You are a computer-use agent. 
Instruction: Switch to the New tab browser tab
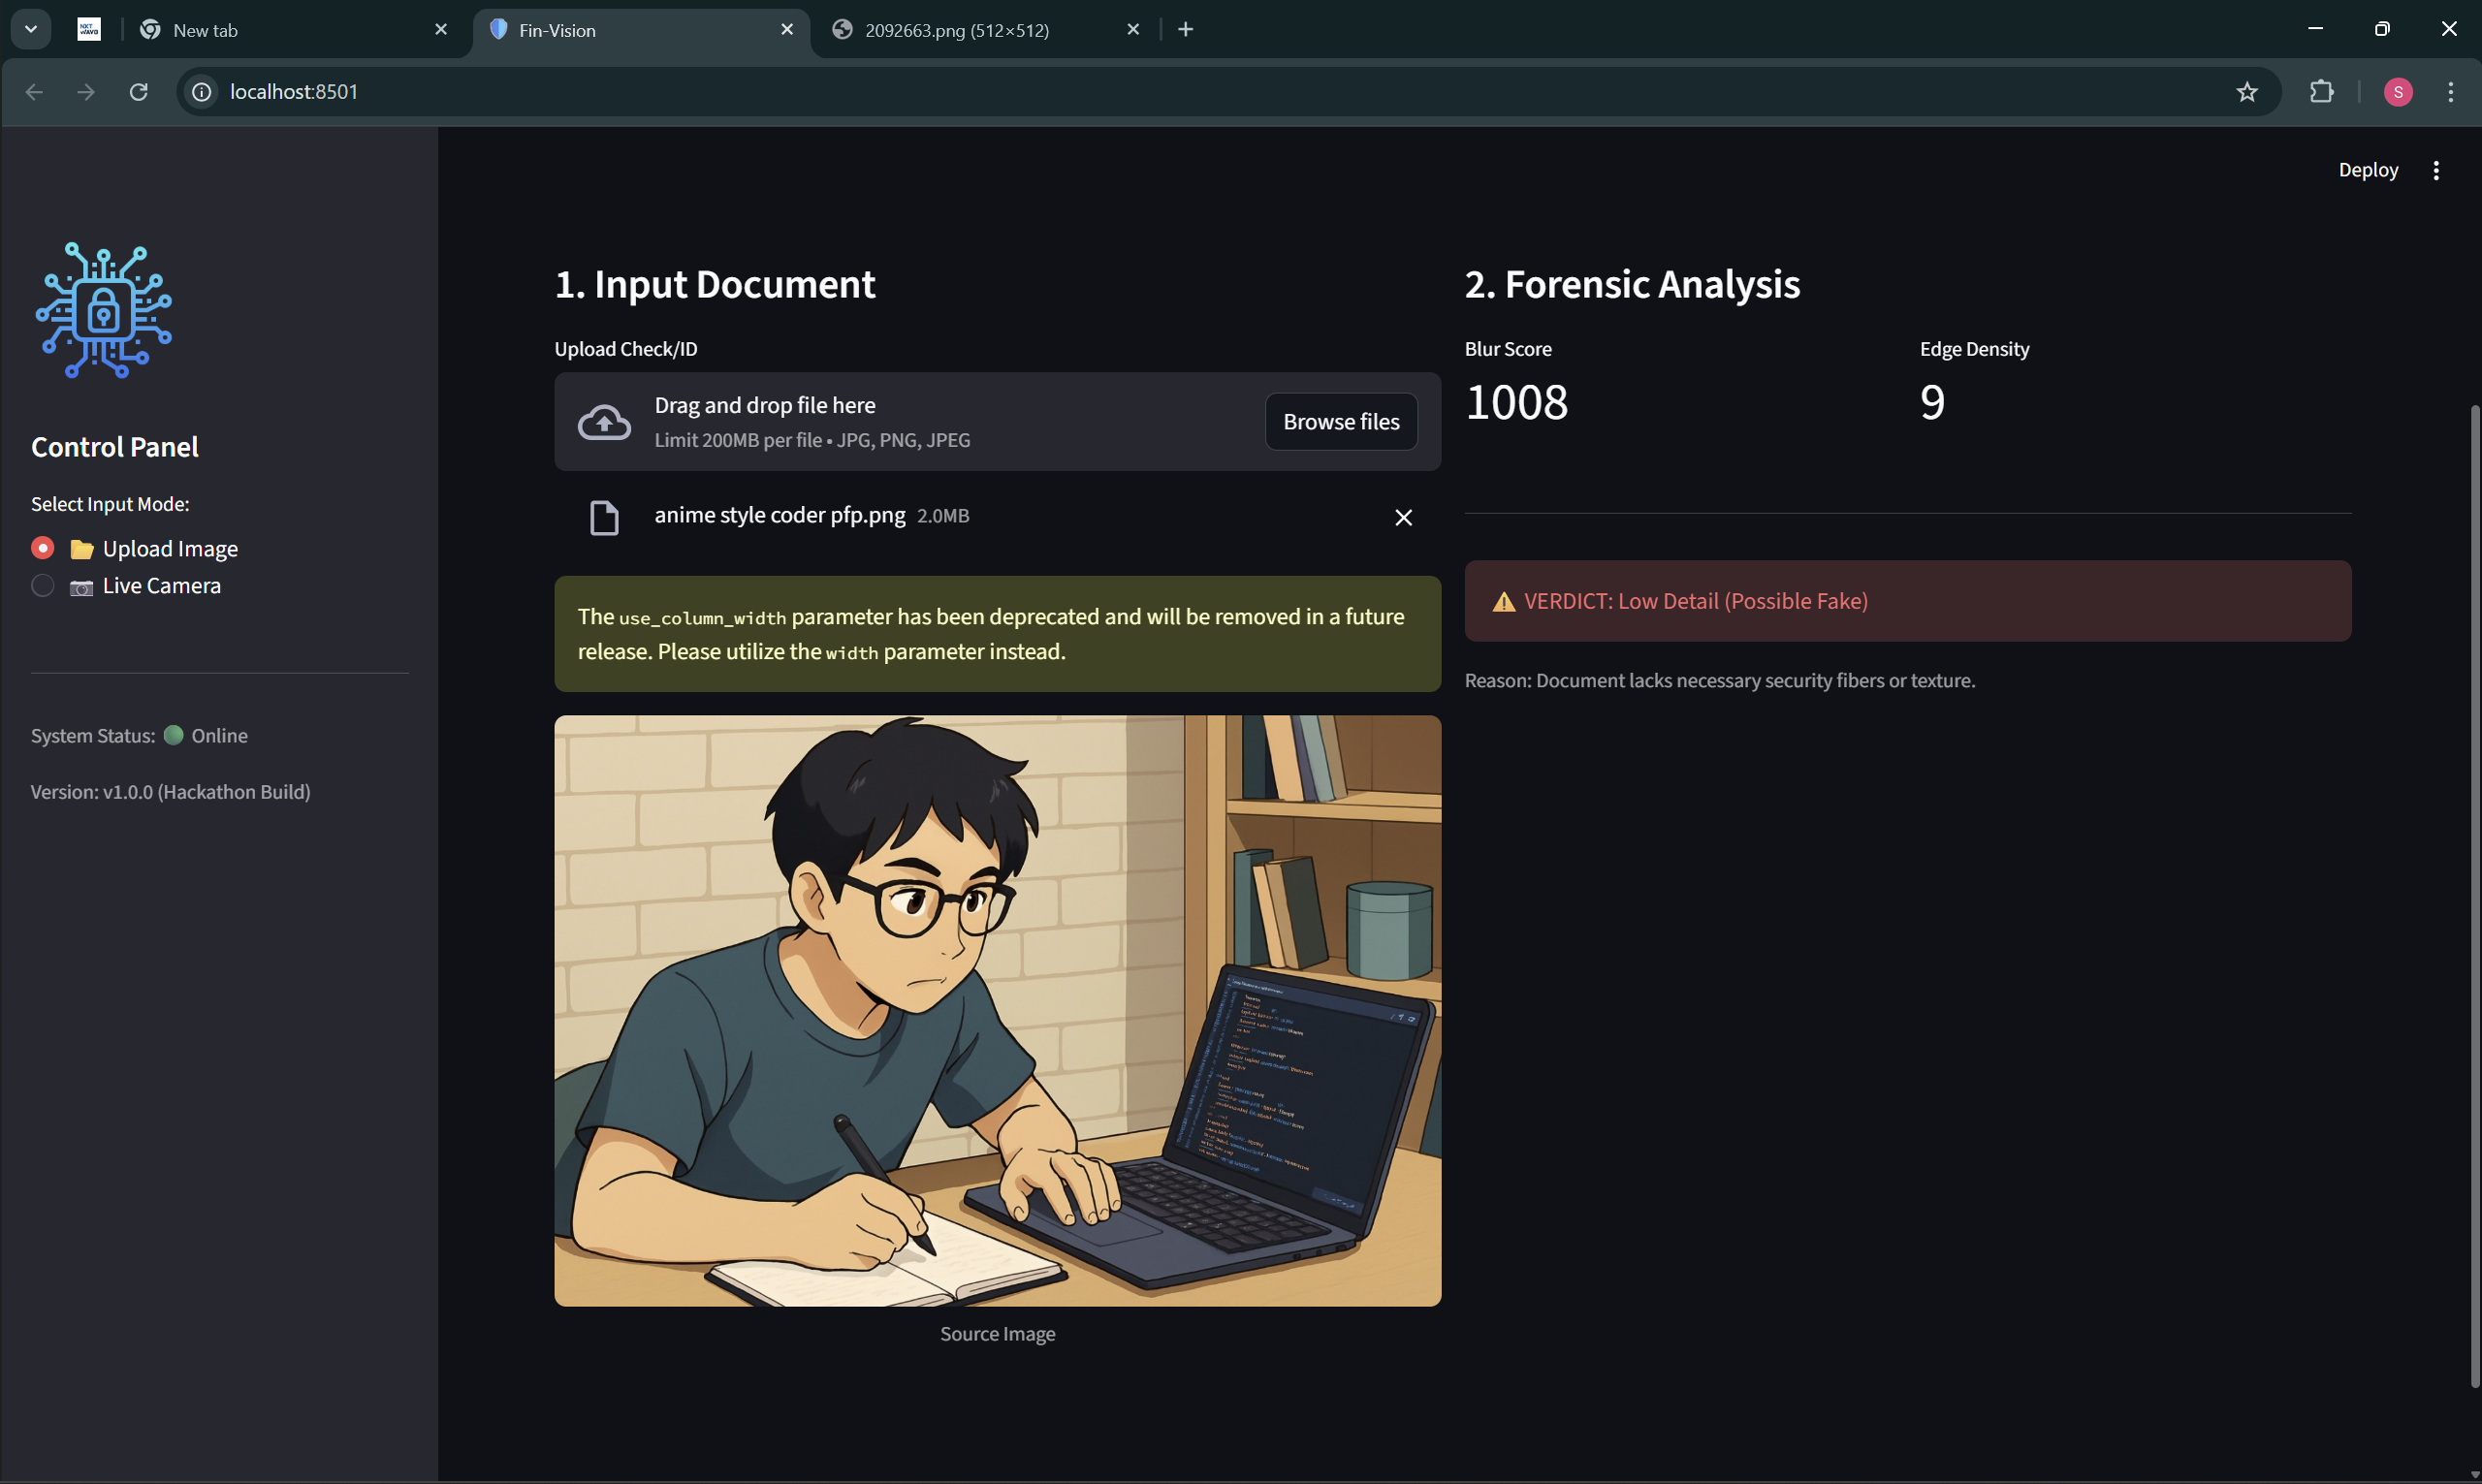(205, 30)
